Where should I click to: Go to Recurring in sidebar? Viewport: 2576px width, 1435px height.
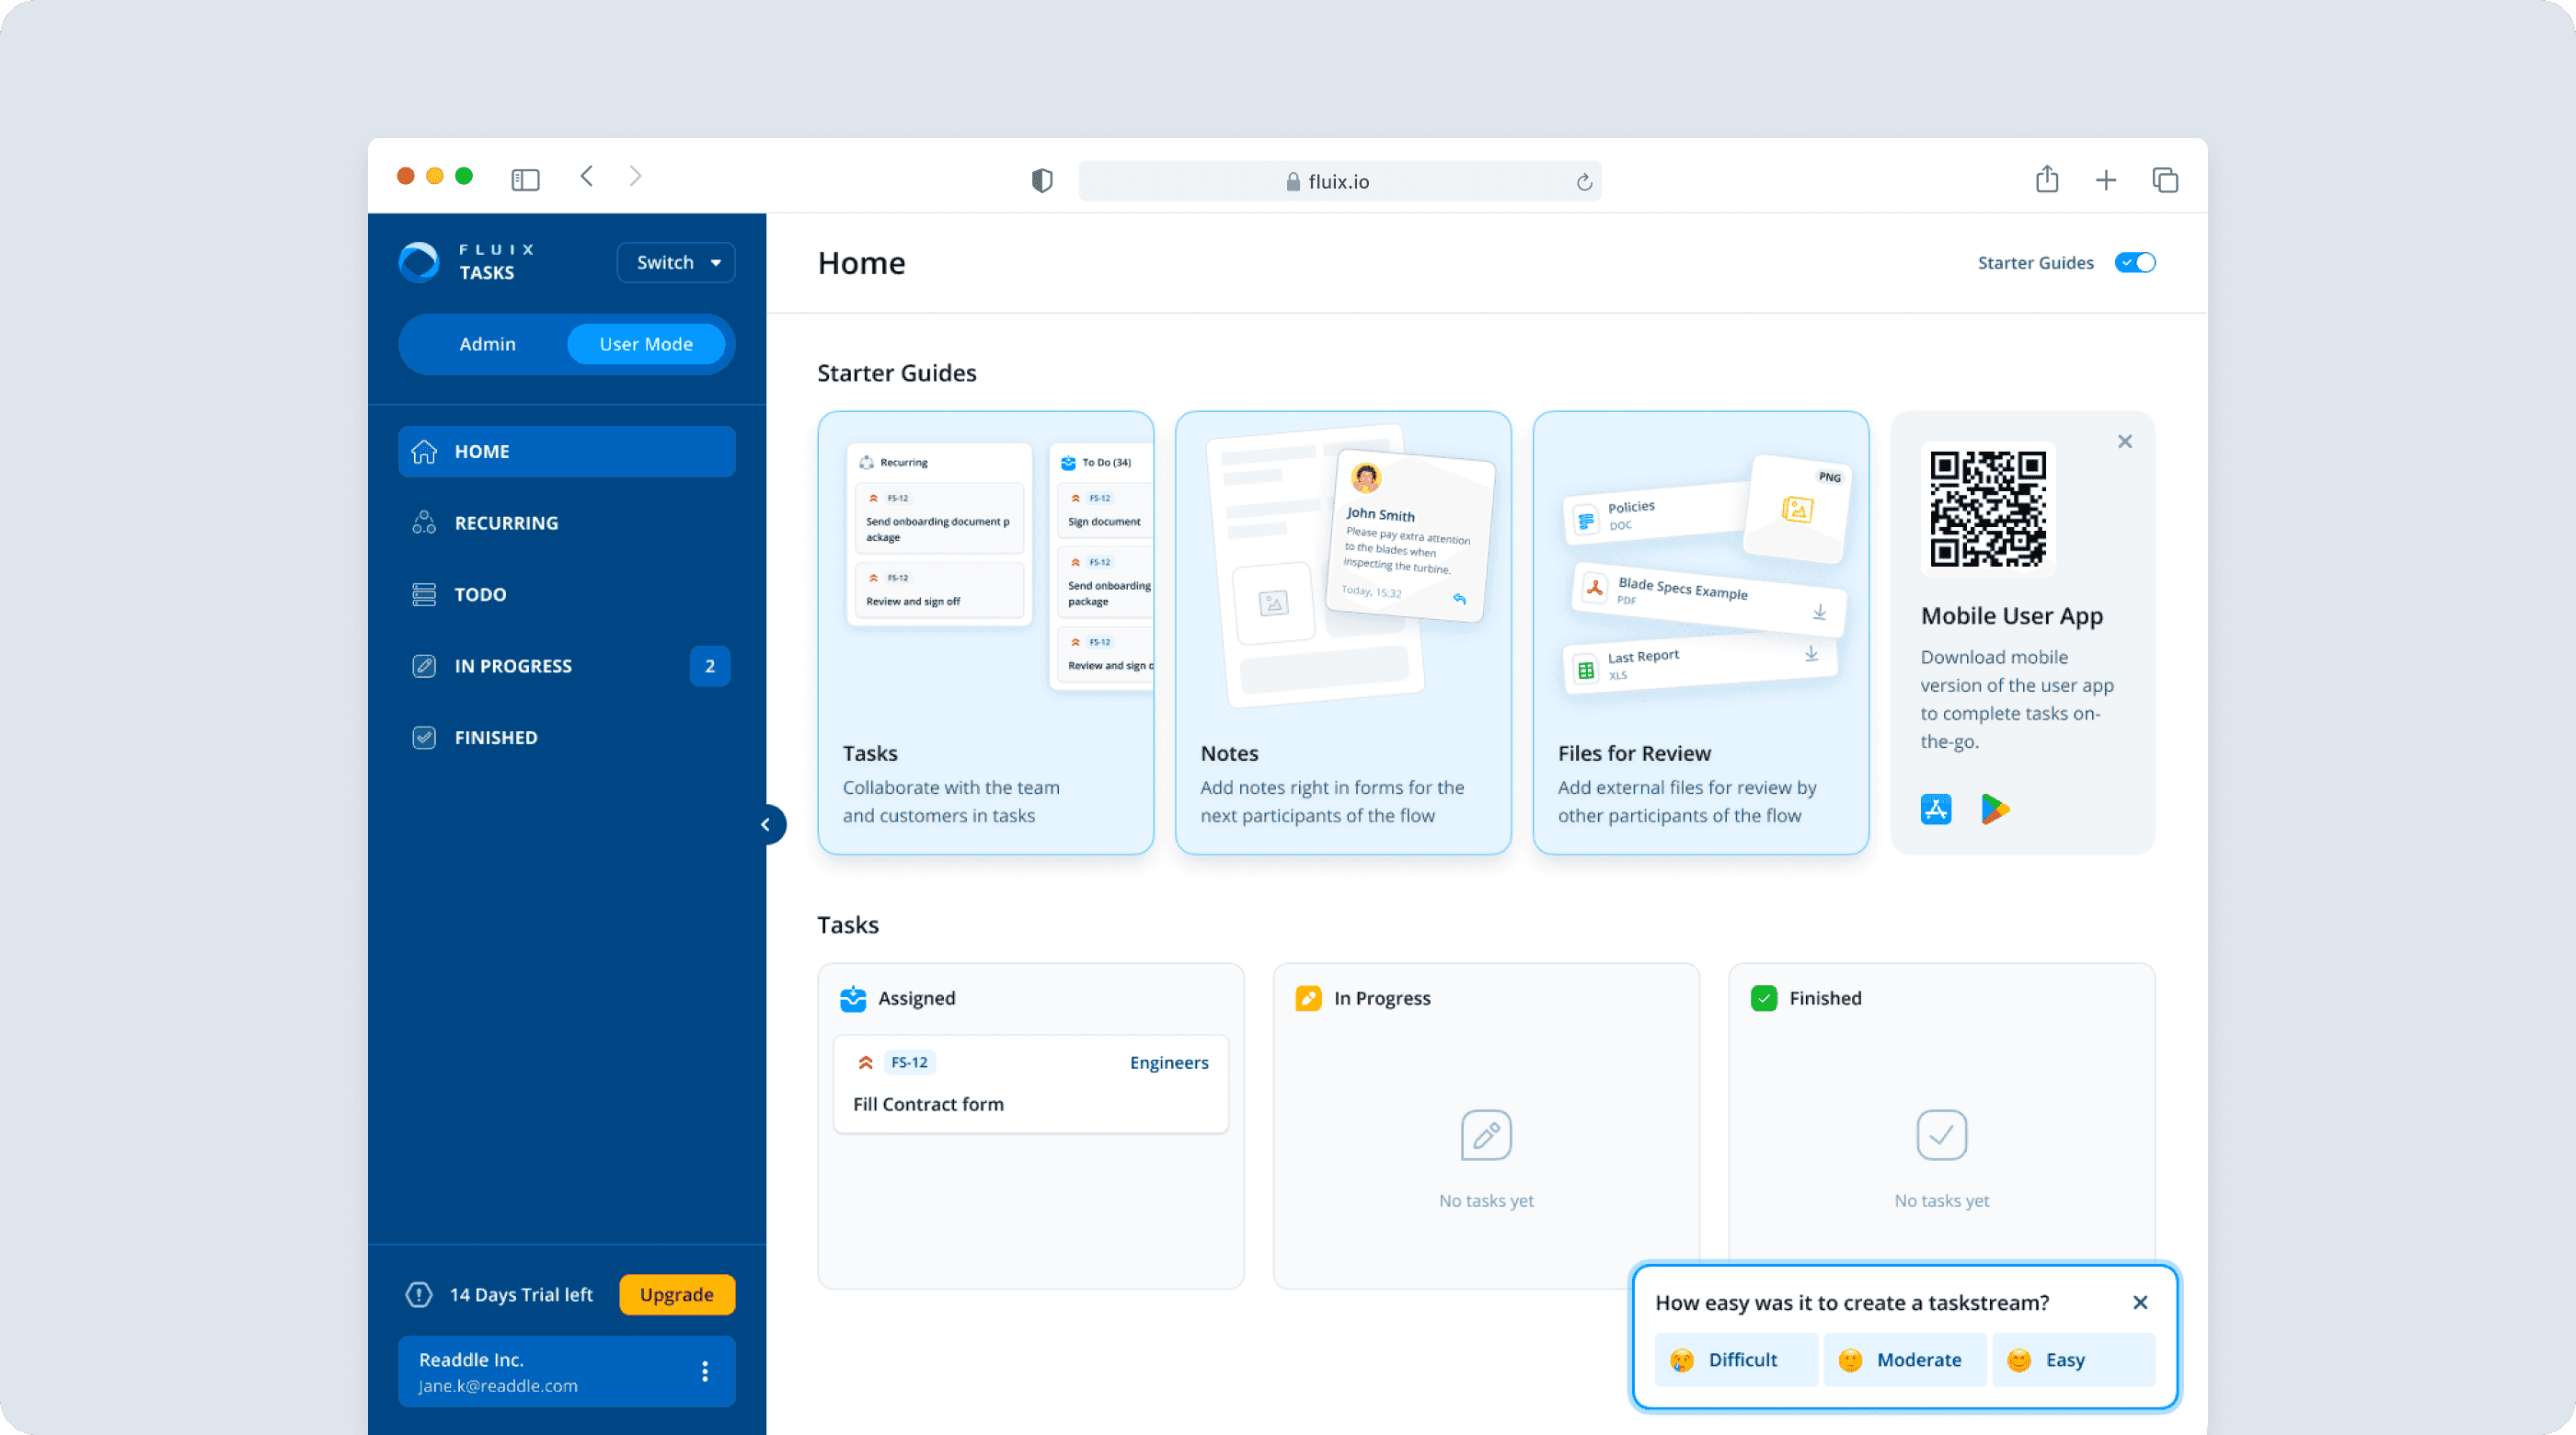(506, 523)
